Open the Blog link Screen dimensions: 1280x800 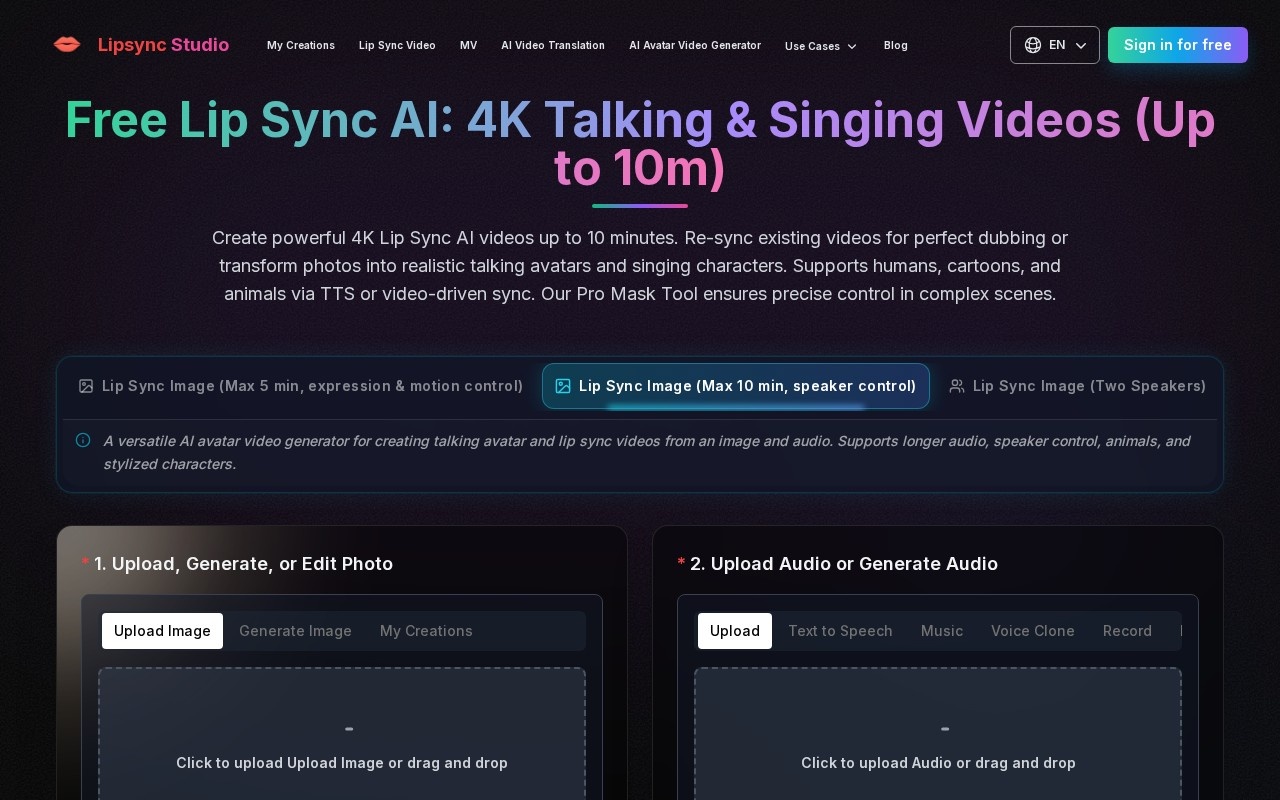[x=896, y=45]
